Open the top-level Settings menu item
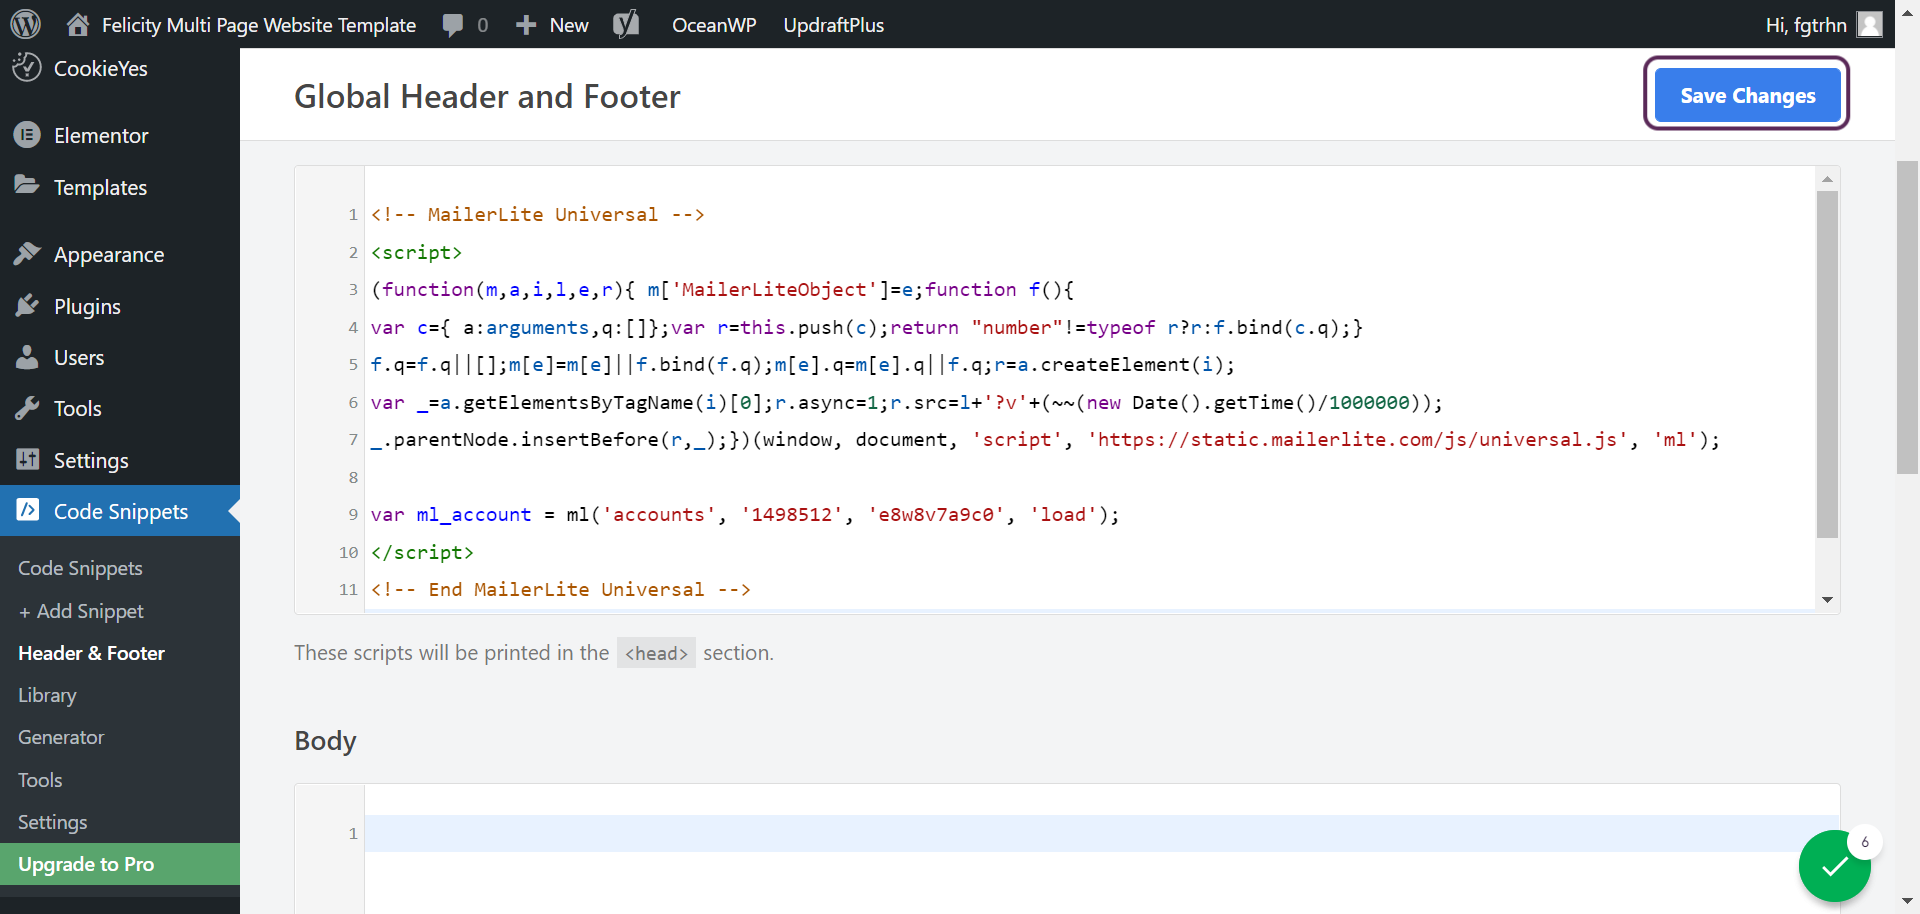The height and width of the screenshot is (914, 1920). [x=91, y=460]
